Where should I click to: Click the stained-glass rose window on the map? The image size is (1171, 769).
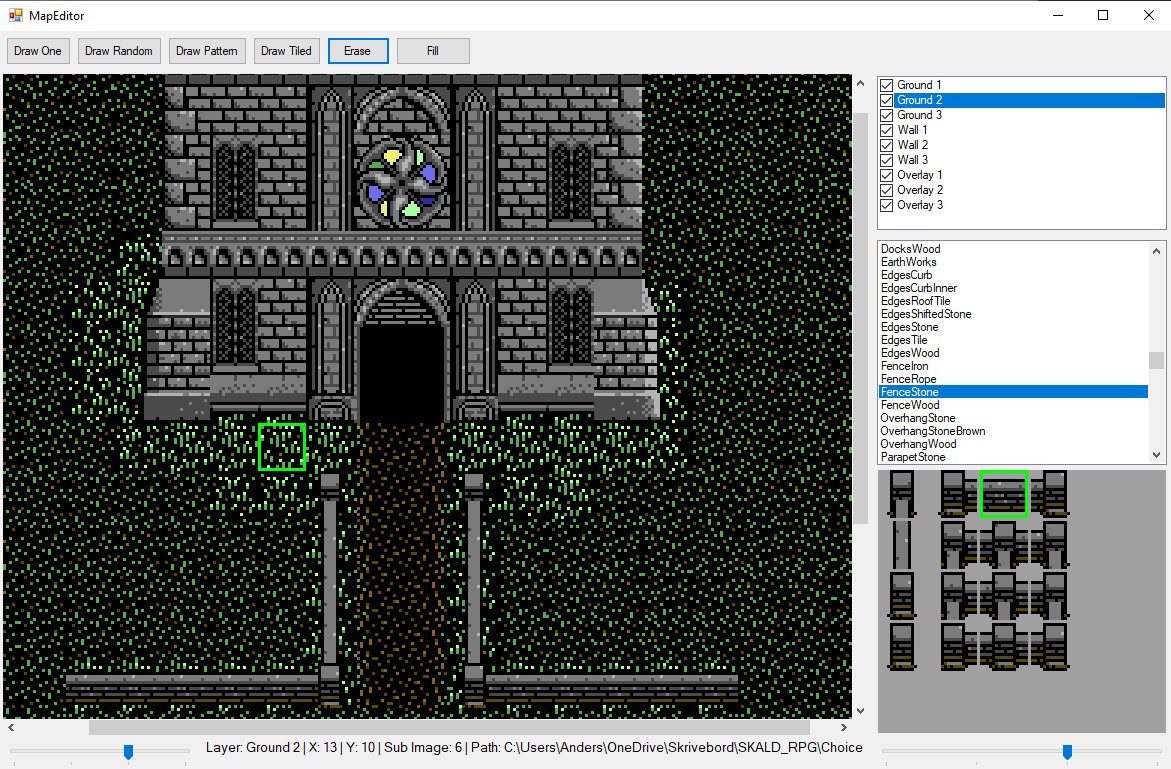(403, 183)
